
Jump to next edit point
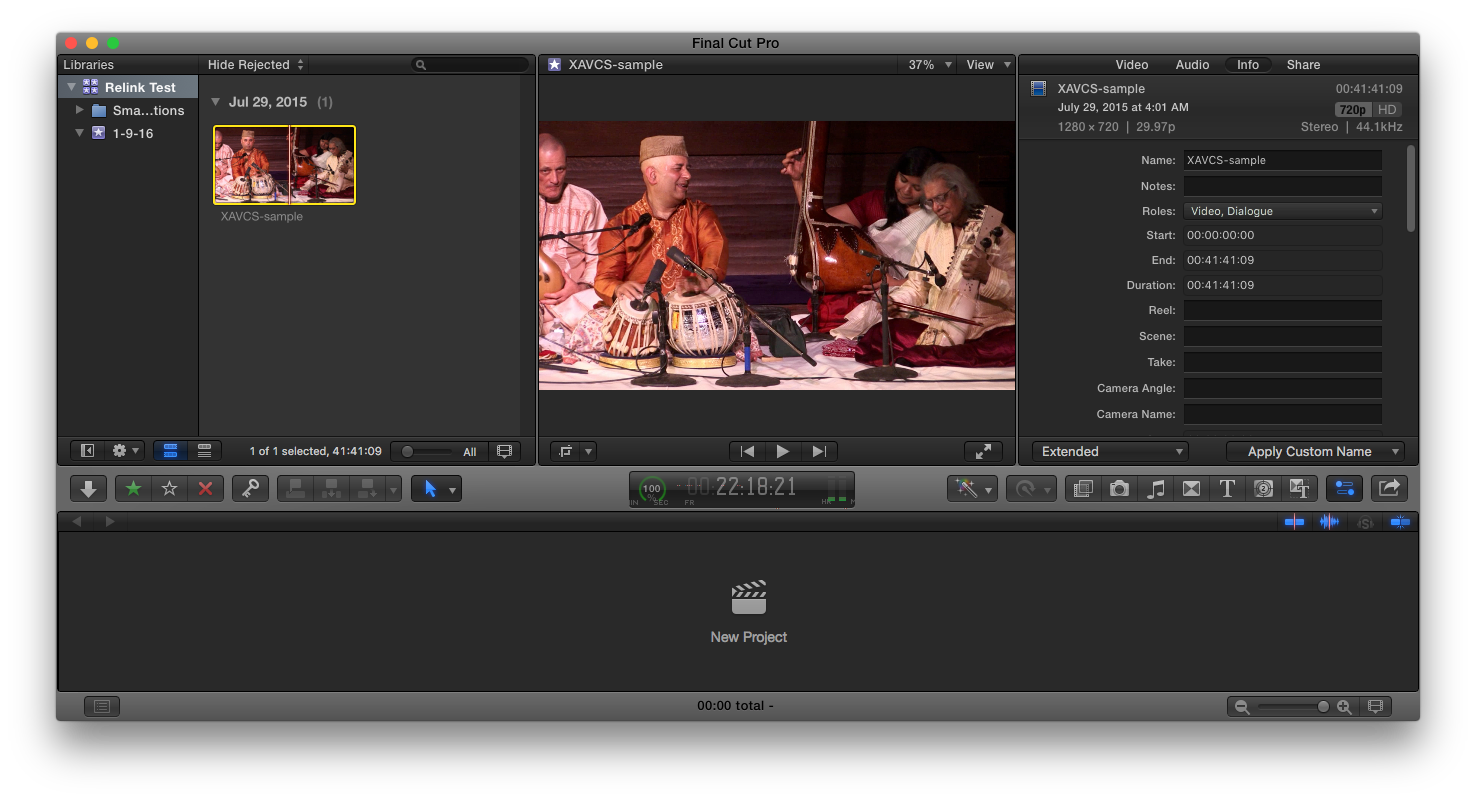coord(819,451)
